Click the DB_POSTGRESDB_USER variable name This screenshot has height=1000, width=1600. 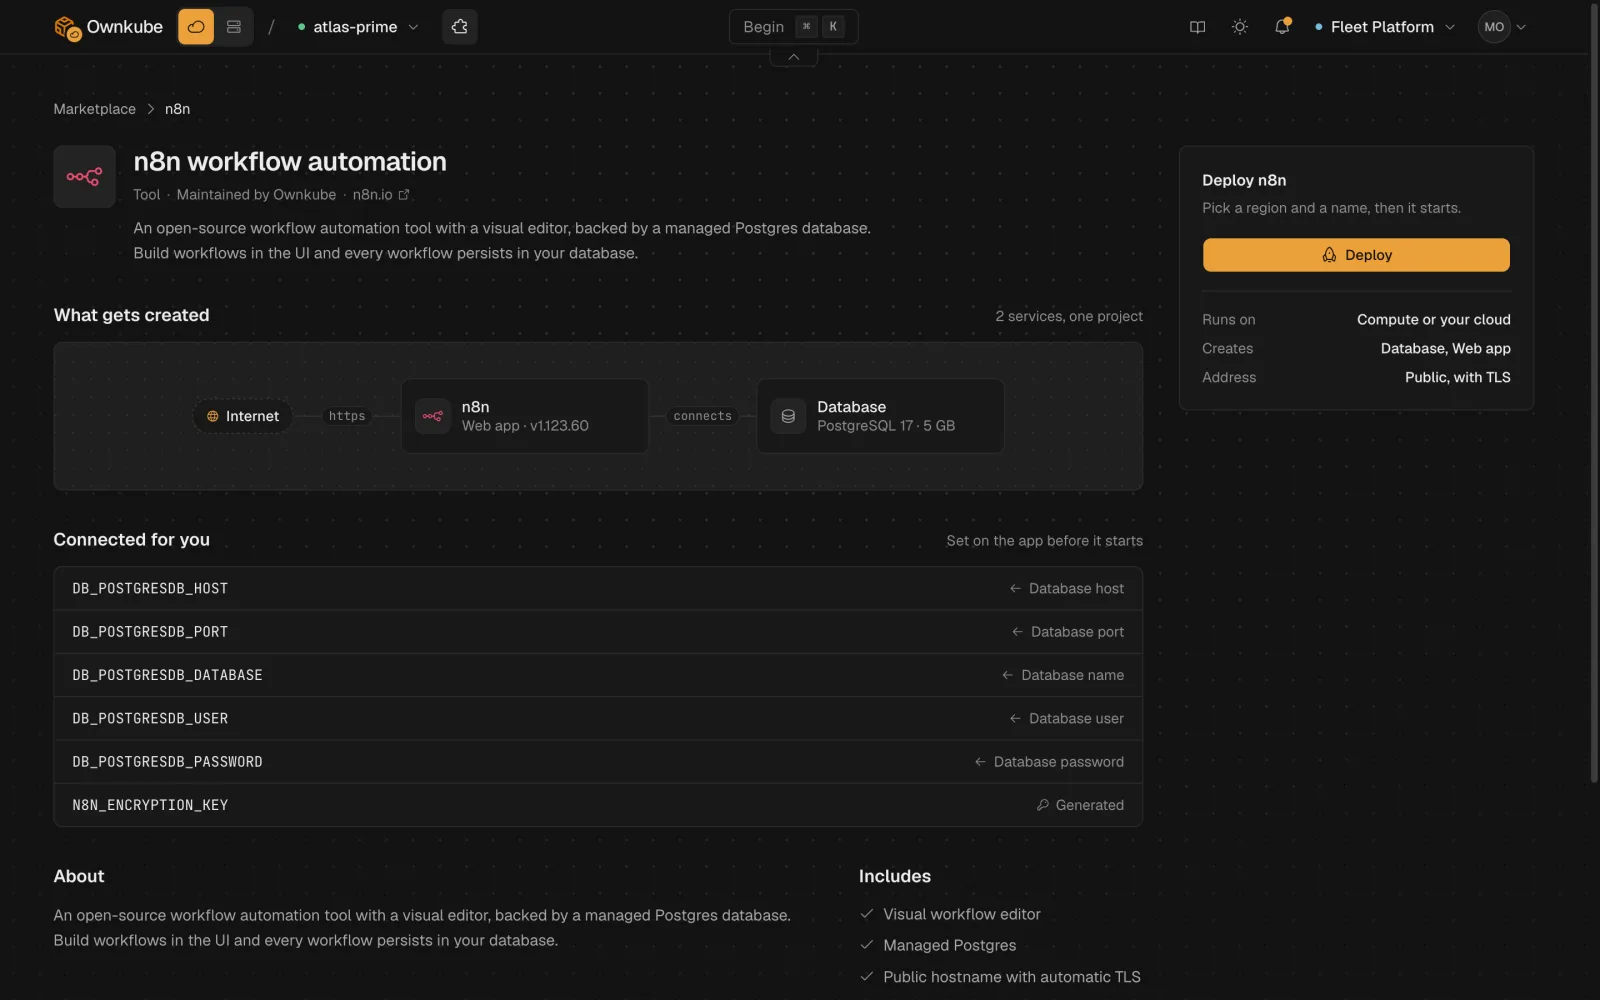click(150, 718)
